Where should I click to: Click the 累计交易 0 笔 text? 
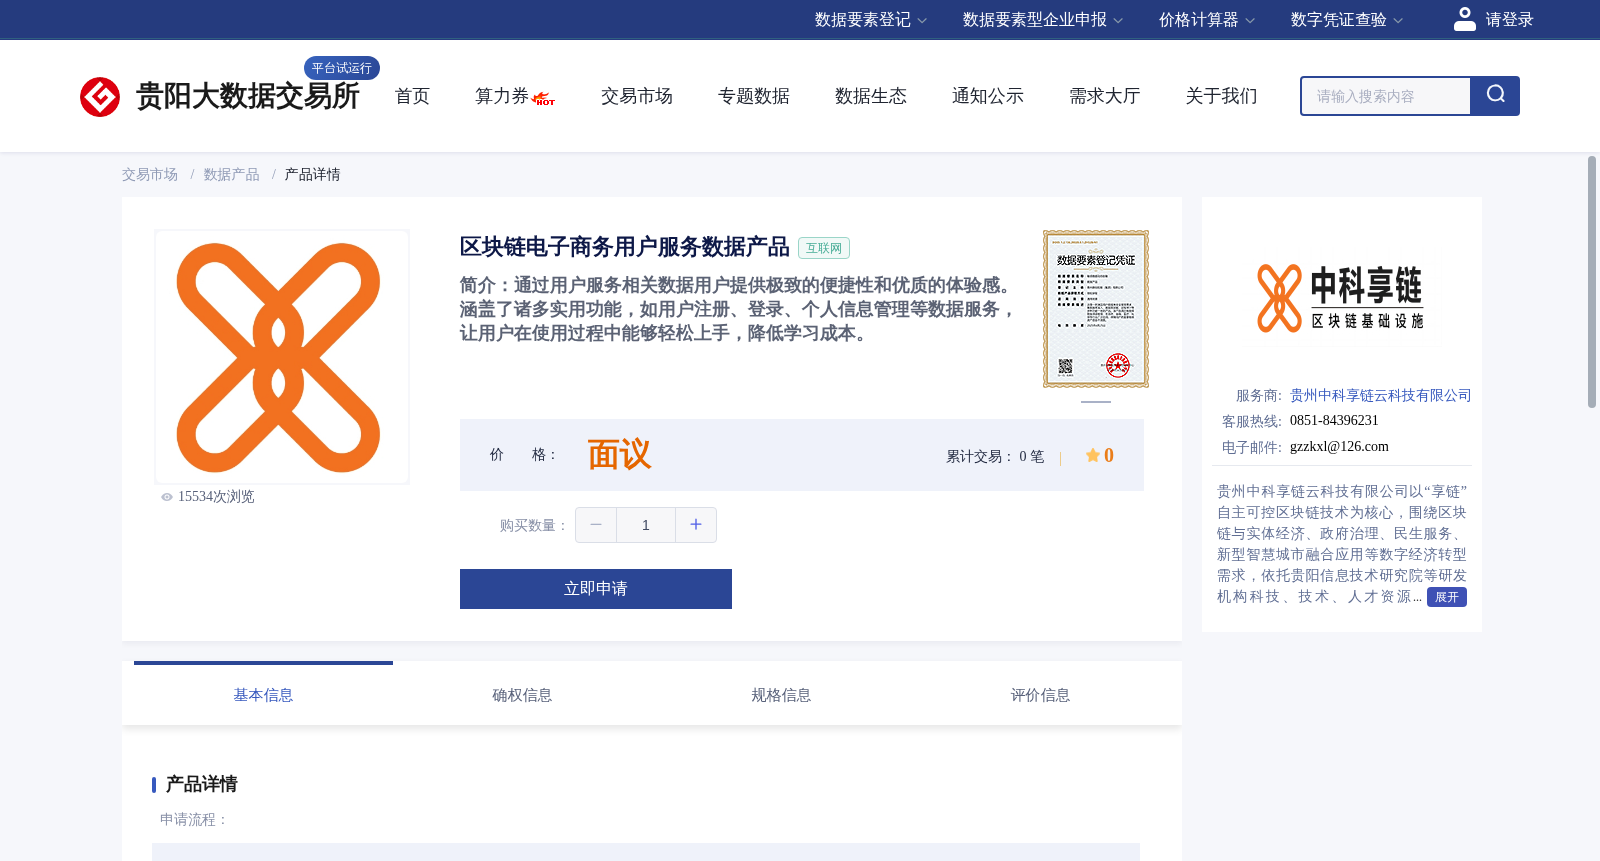[995, 456]
